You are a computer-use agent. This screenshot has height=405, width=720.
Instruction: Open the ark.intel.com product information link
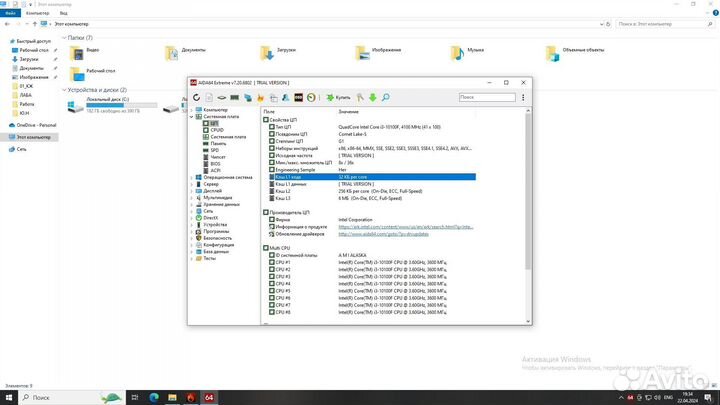[406, 227]
